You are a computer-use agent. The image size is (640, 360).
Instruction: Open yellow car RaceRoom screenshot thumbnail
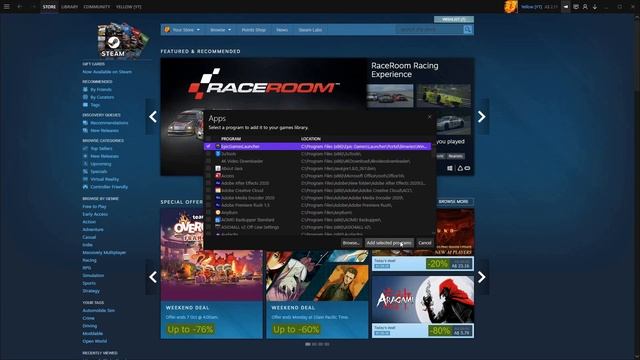[x=443, y=96]
